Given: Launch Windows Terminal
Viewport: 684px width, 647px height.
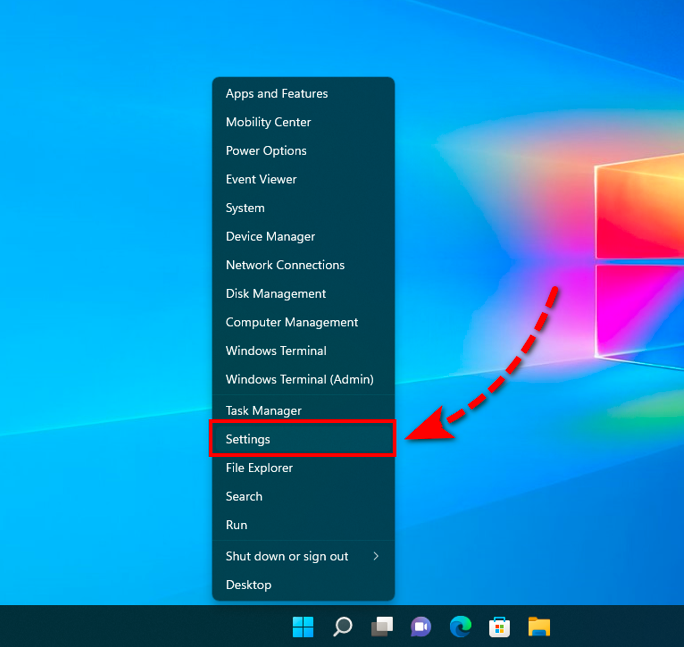Looking at the screenshot, I should (303, 350).
